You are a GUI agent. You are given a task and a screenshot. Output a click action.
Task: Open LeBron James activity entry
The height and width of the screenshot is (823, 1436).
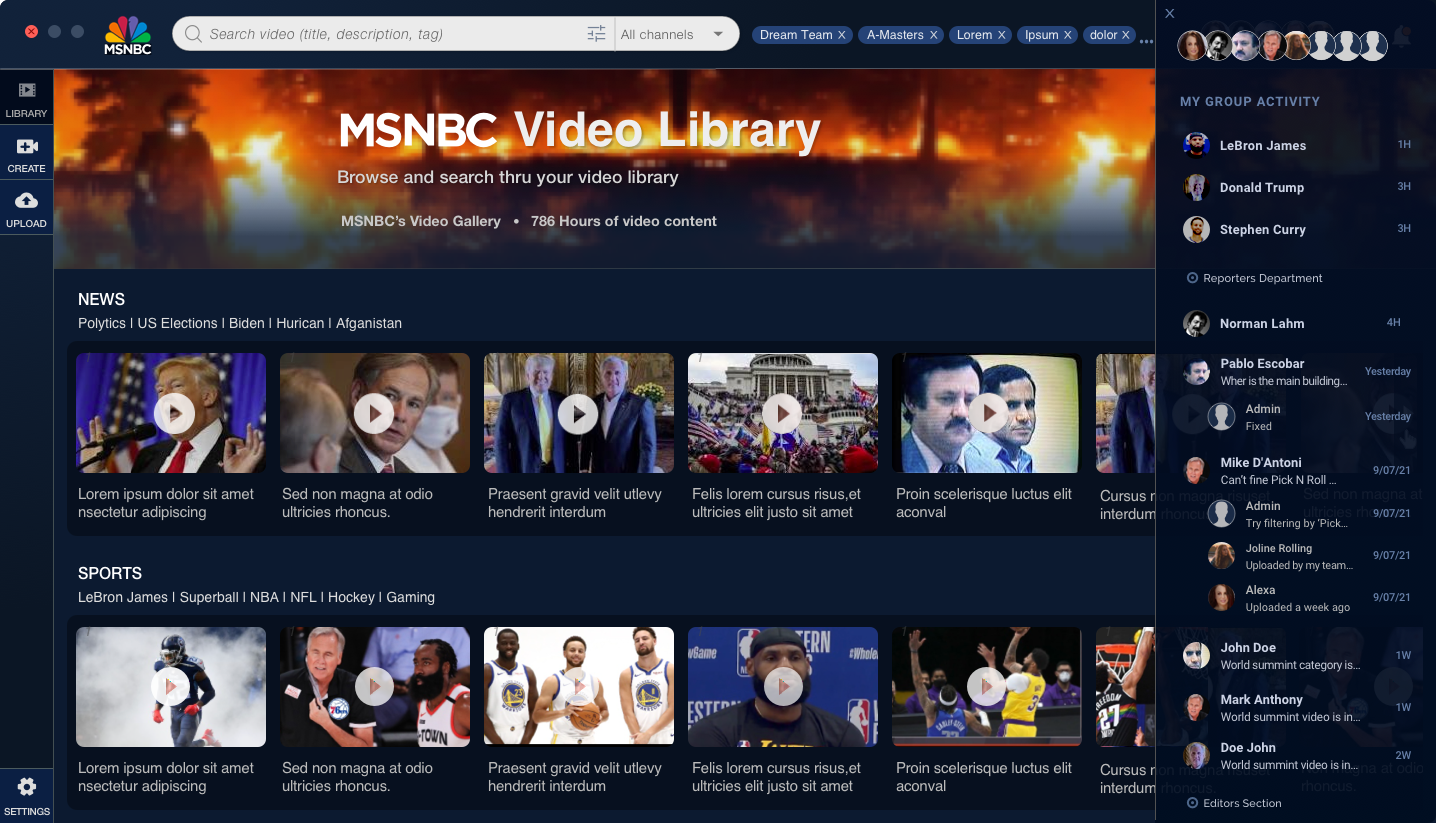coord(1262,145)
